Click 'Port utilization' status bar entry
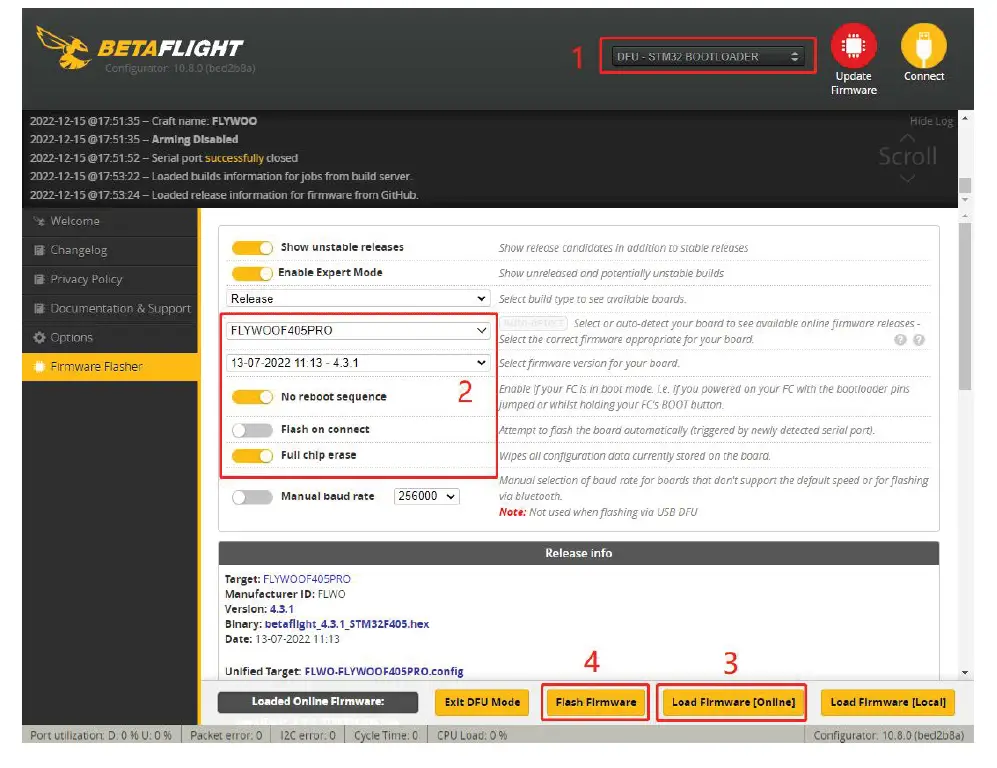The image size is (997, 768). click(x=100, y=736)
